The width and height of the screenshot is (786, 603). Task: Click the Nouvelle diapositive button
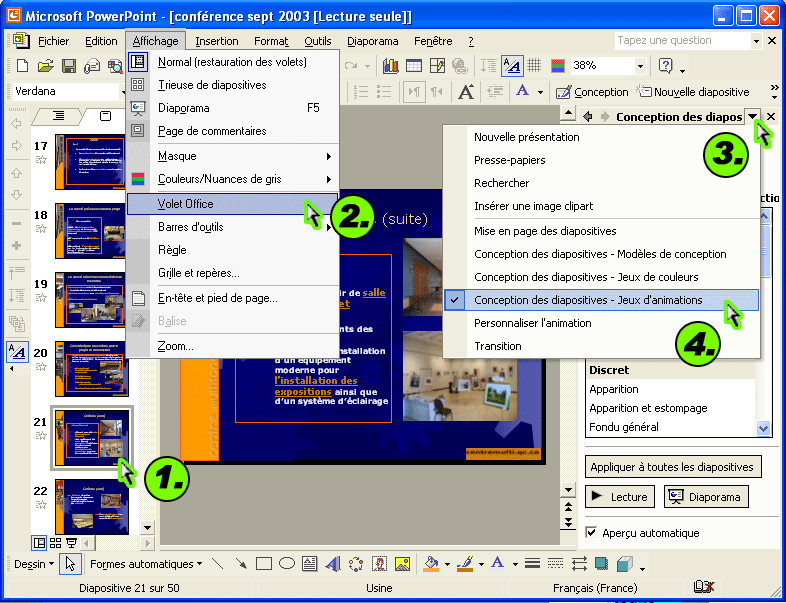coord(693,92)
